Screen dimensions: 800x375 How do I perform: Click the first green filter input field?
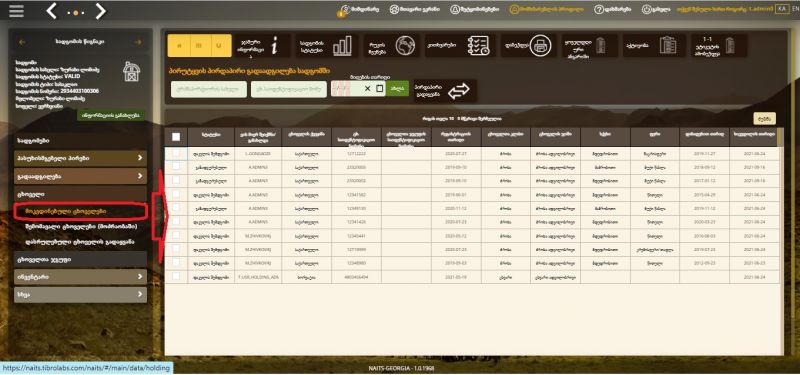click(208, 89)
